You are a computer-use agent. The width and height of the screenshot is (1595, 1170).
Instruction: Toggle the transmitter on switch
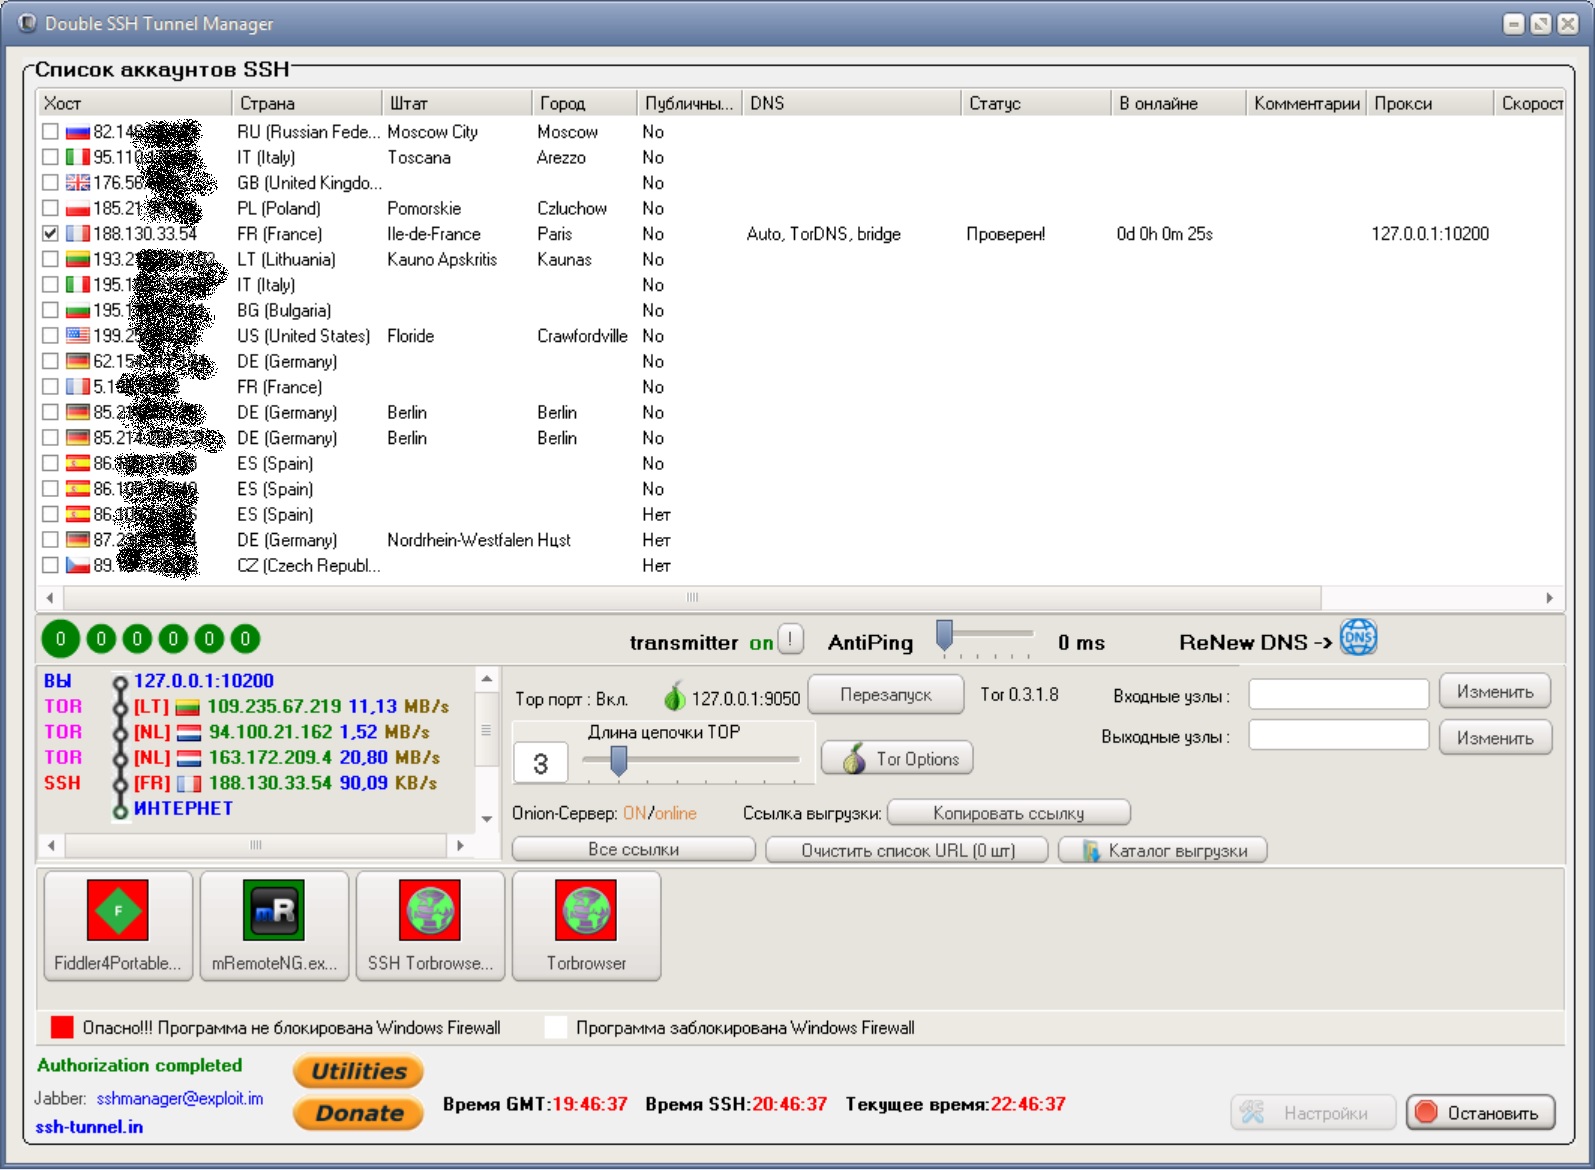point(790,640)
